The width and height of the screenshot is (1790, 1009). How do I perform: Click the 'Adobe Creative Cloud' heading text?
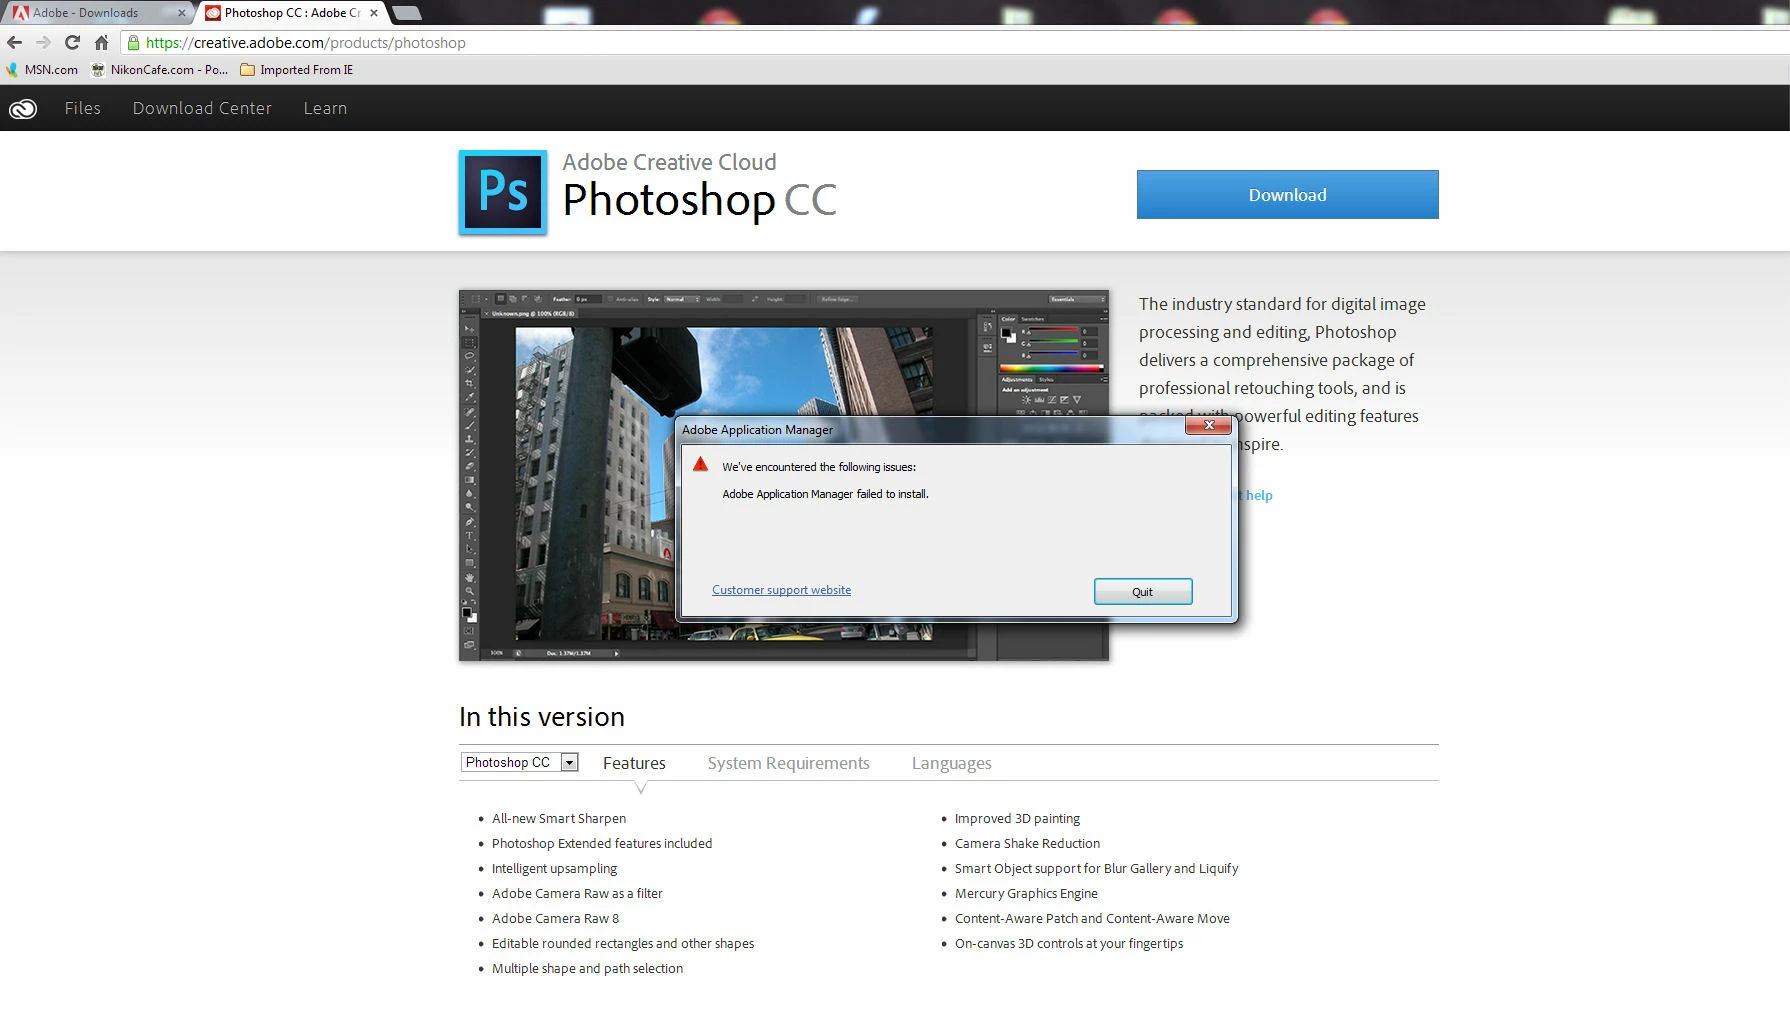(669, 162)
